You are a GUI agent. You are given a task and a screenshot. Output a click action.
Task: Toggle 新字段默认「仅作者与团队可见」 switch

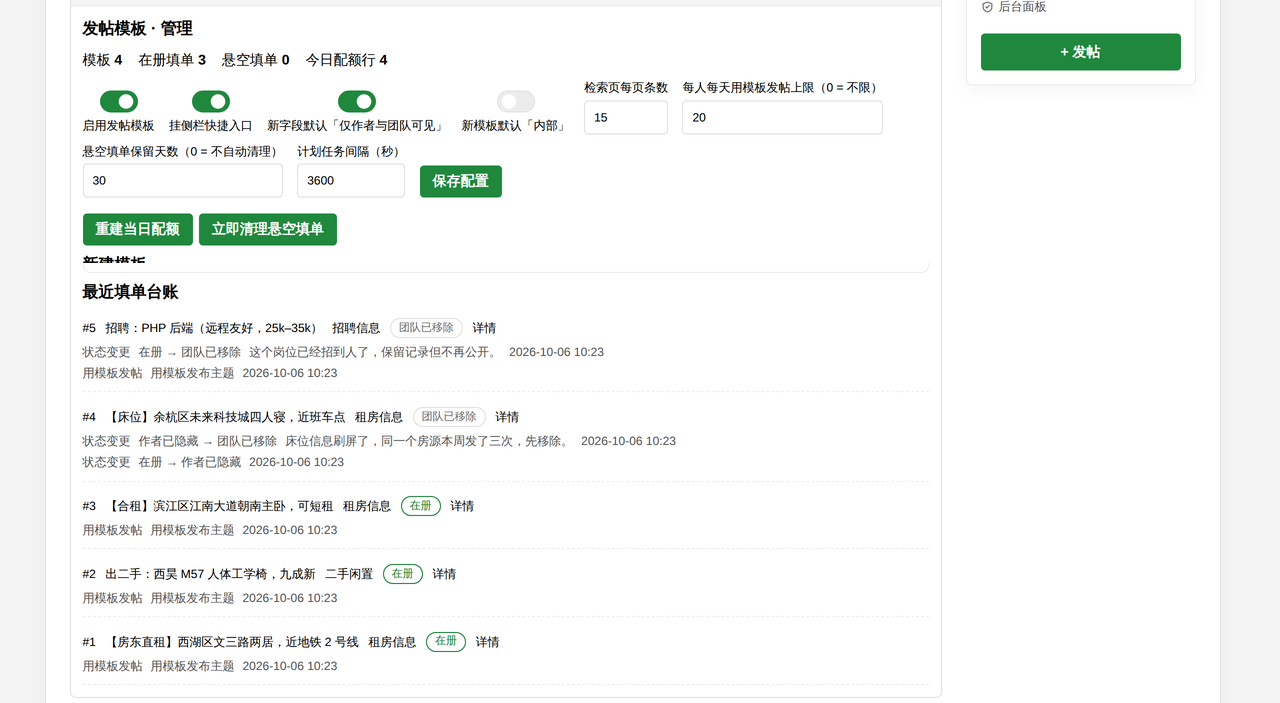click(357, 101)
